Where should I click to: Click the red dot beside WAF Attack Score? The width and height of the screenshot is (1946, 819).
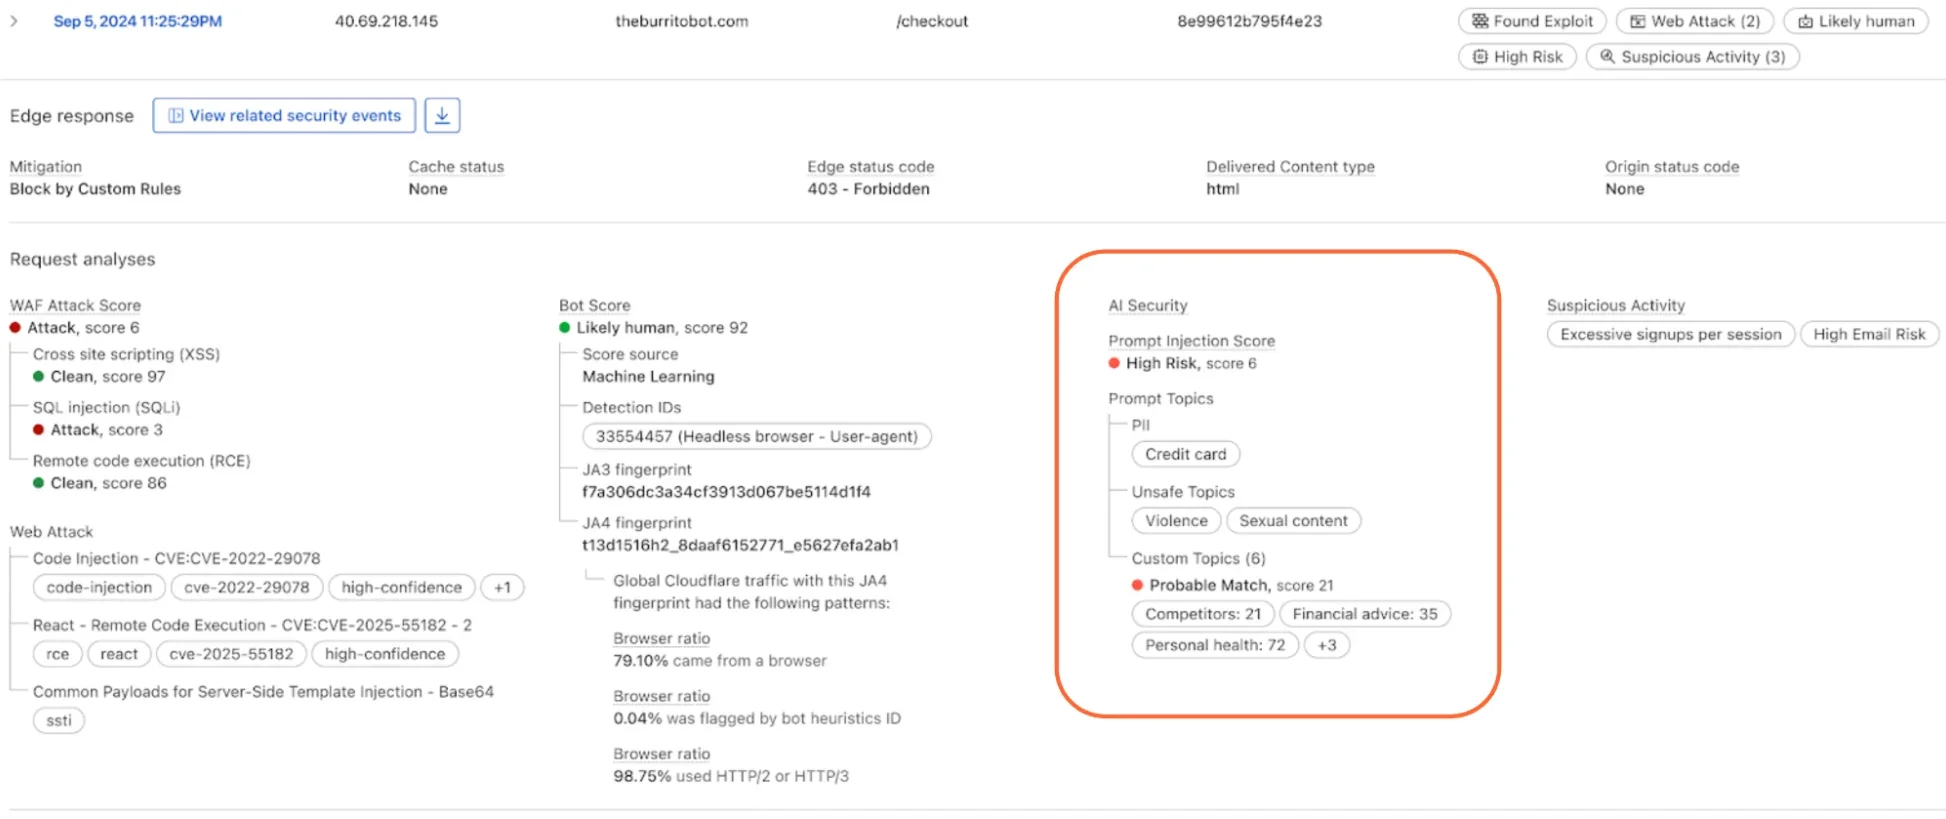click(15, 327)
